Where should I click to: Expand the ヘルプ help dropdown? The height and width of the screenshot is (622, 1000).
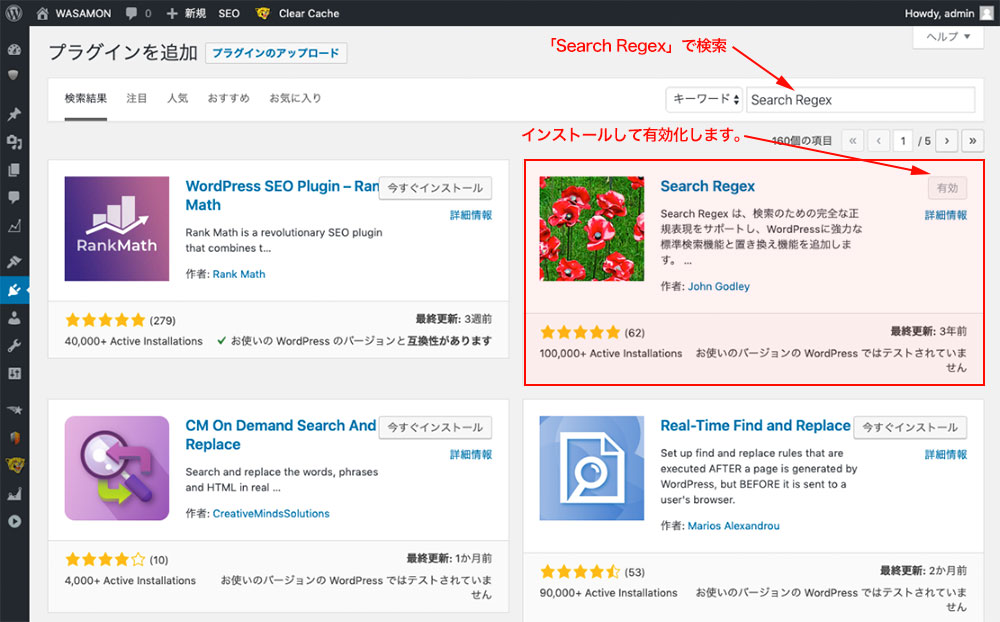pos(948,37)
